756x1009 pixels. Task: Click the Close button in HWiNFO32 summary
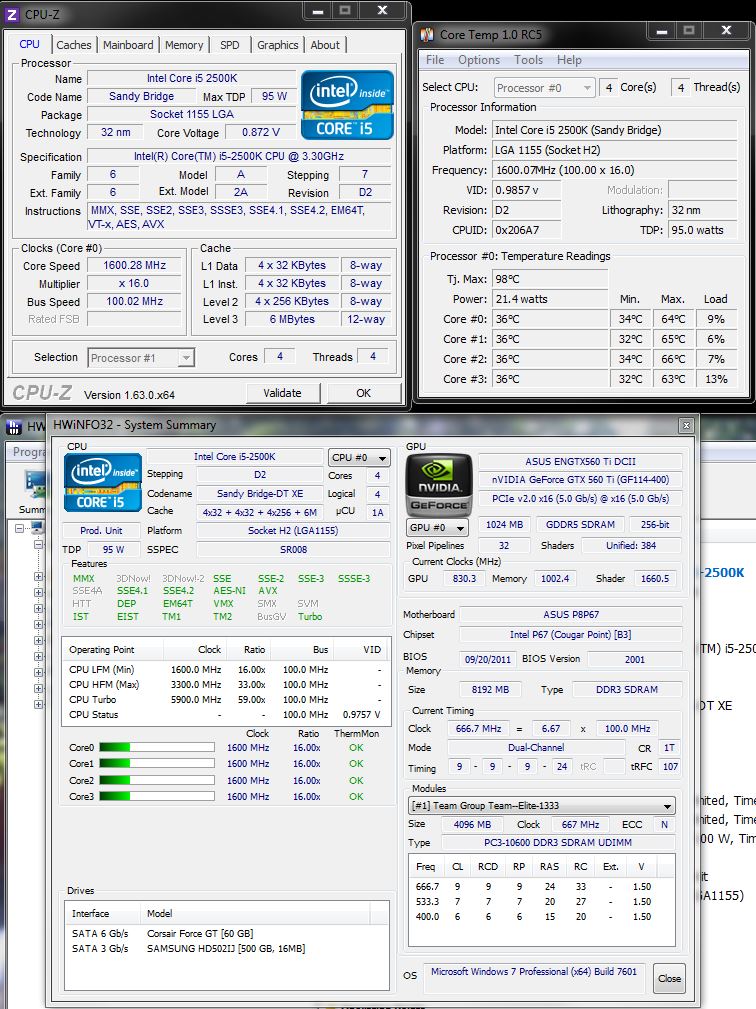point(669,978)
